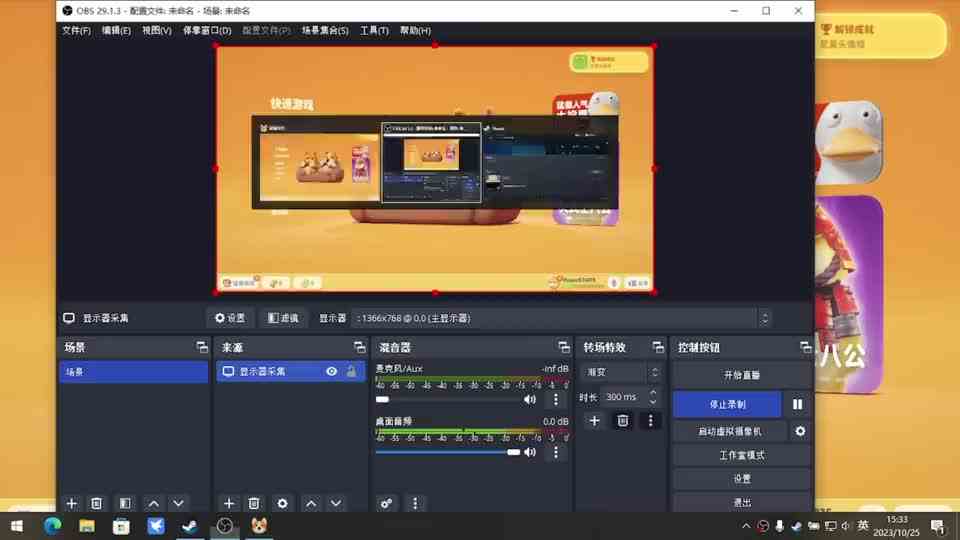This screenshot has width=960, height=540.
Task: Show hidden system tray icons chevron
Action: pos(746,526)
